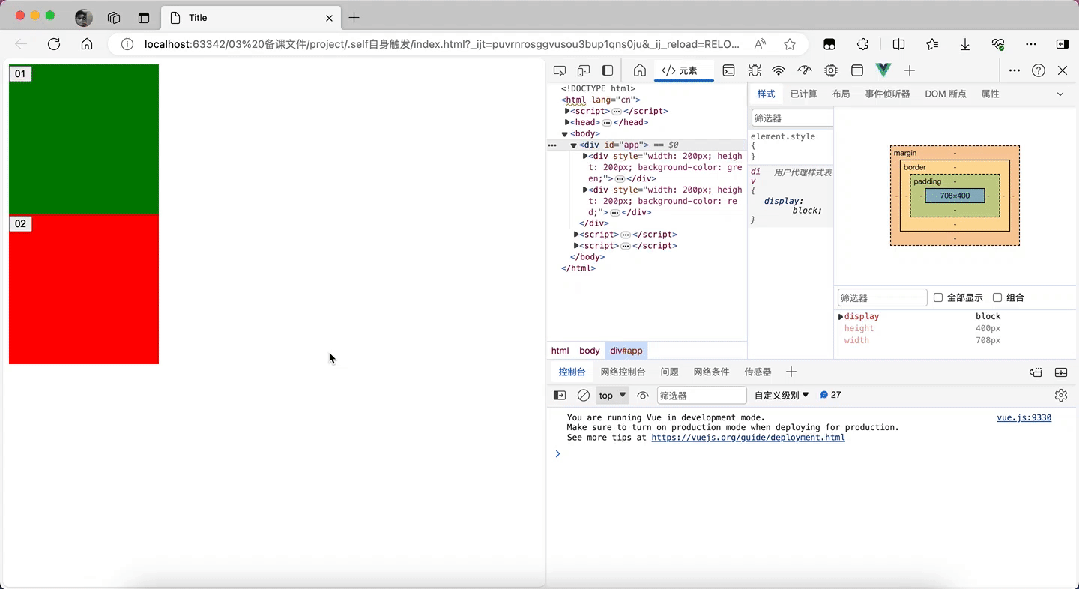
Task: Open DevTools customize menu (three dots)
Action: pos(1014,70)
